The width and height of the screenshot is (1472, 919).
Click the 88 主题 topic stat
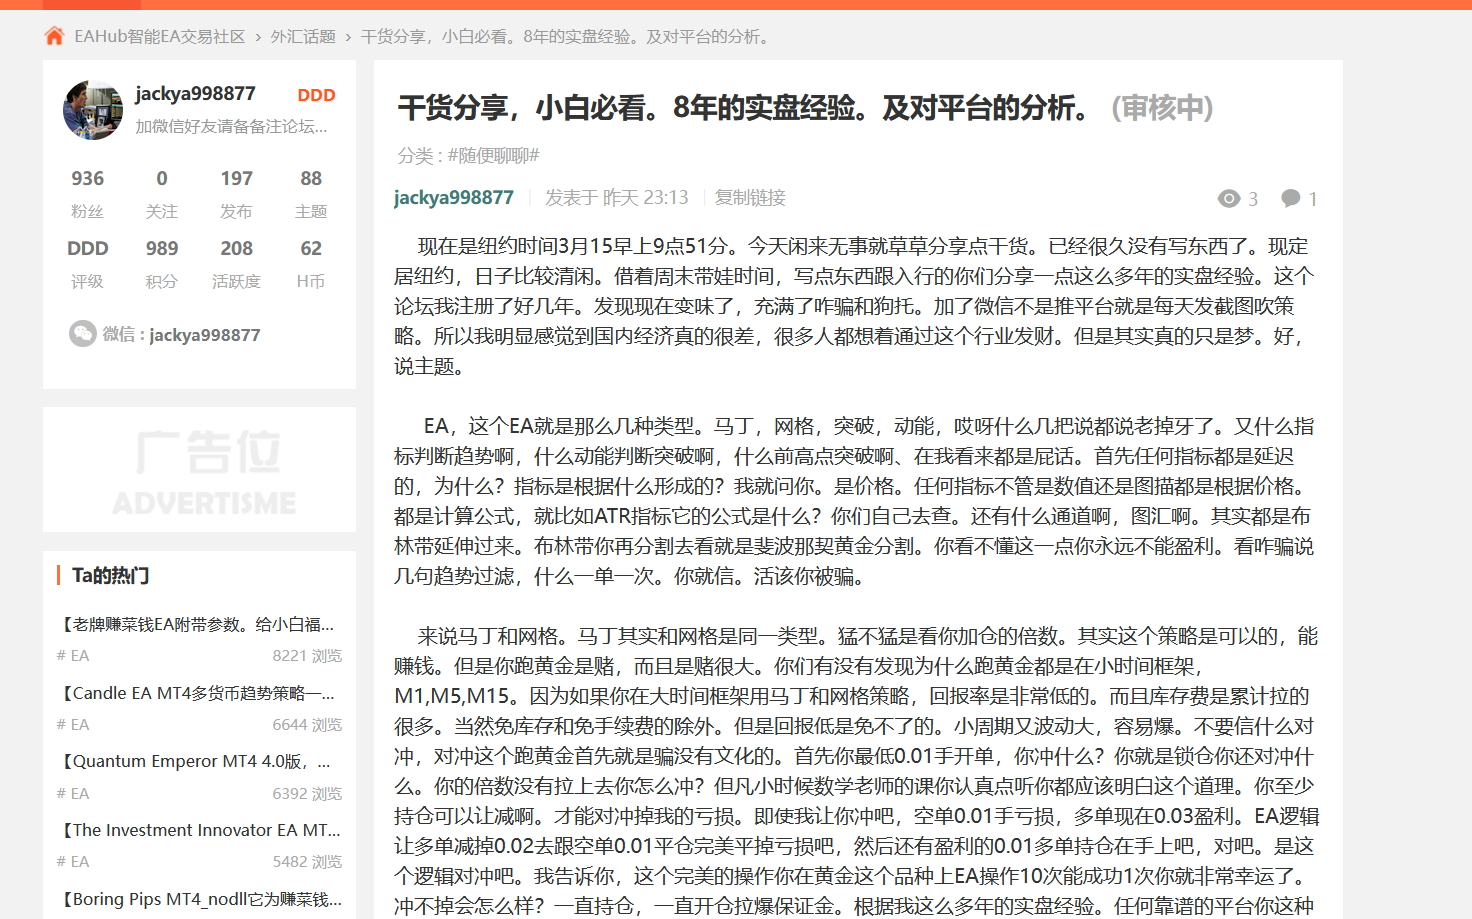[311, 192]
